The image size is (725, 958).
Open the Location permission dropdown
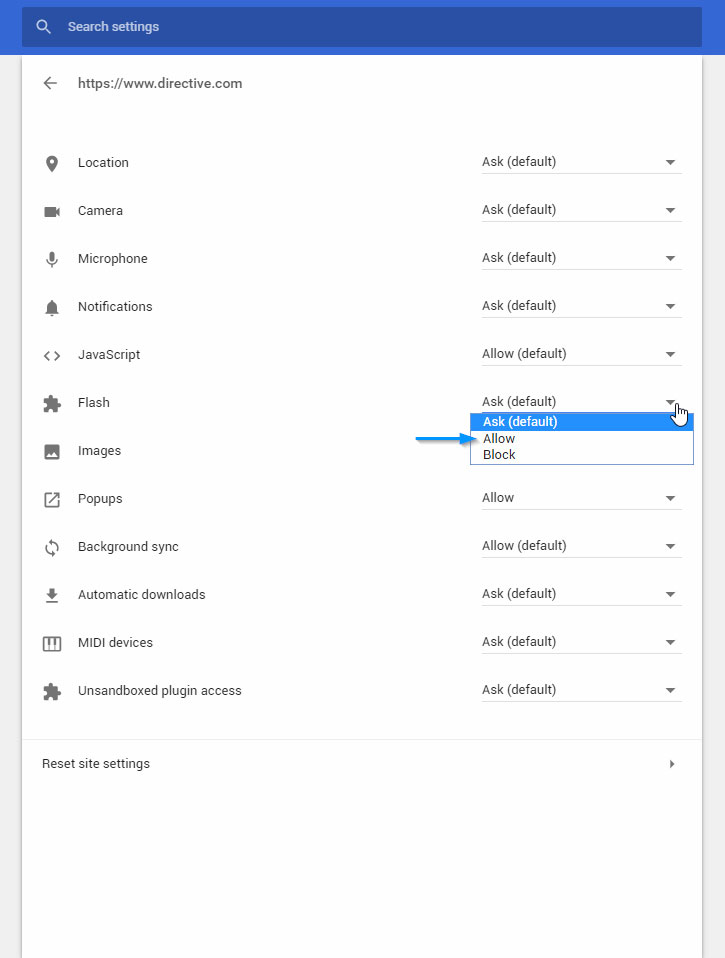(x=580, y=161)
